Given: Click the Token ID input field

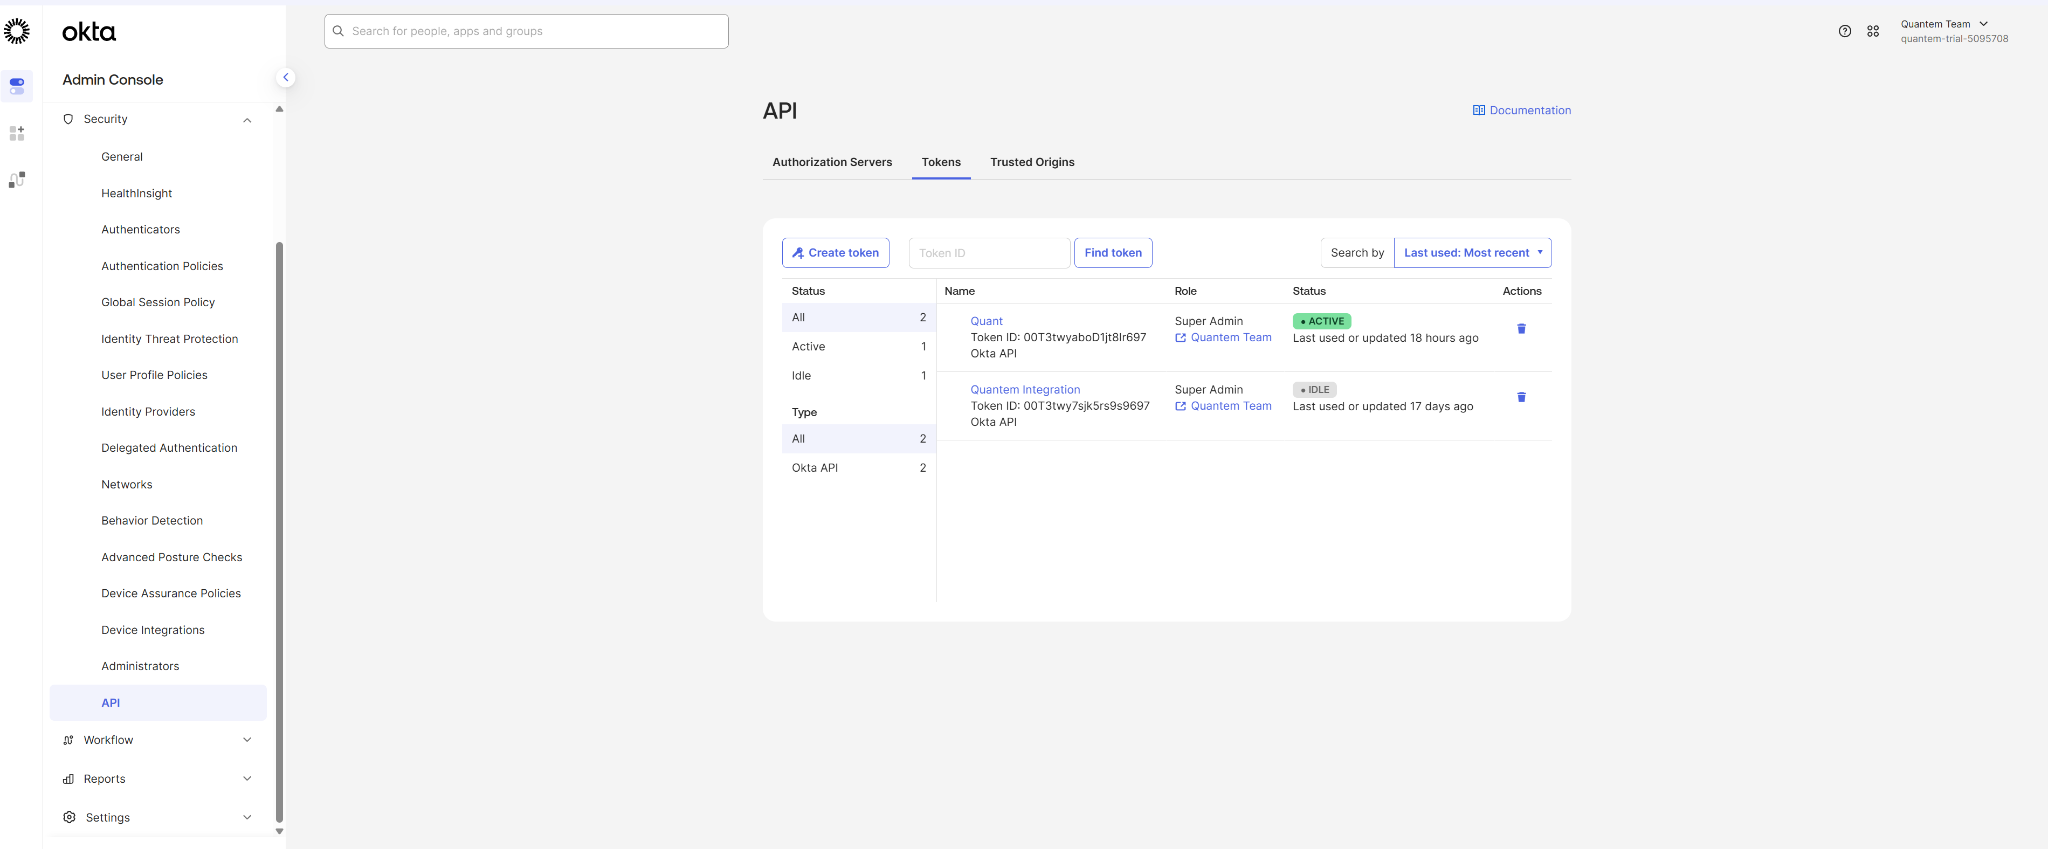Looking at the screenshot, I should pos(989,253).
